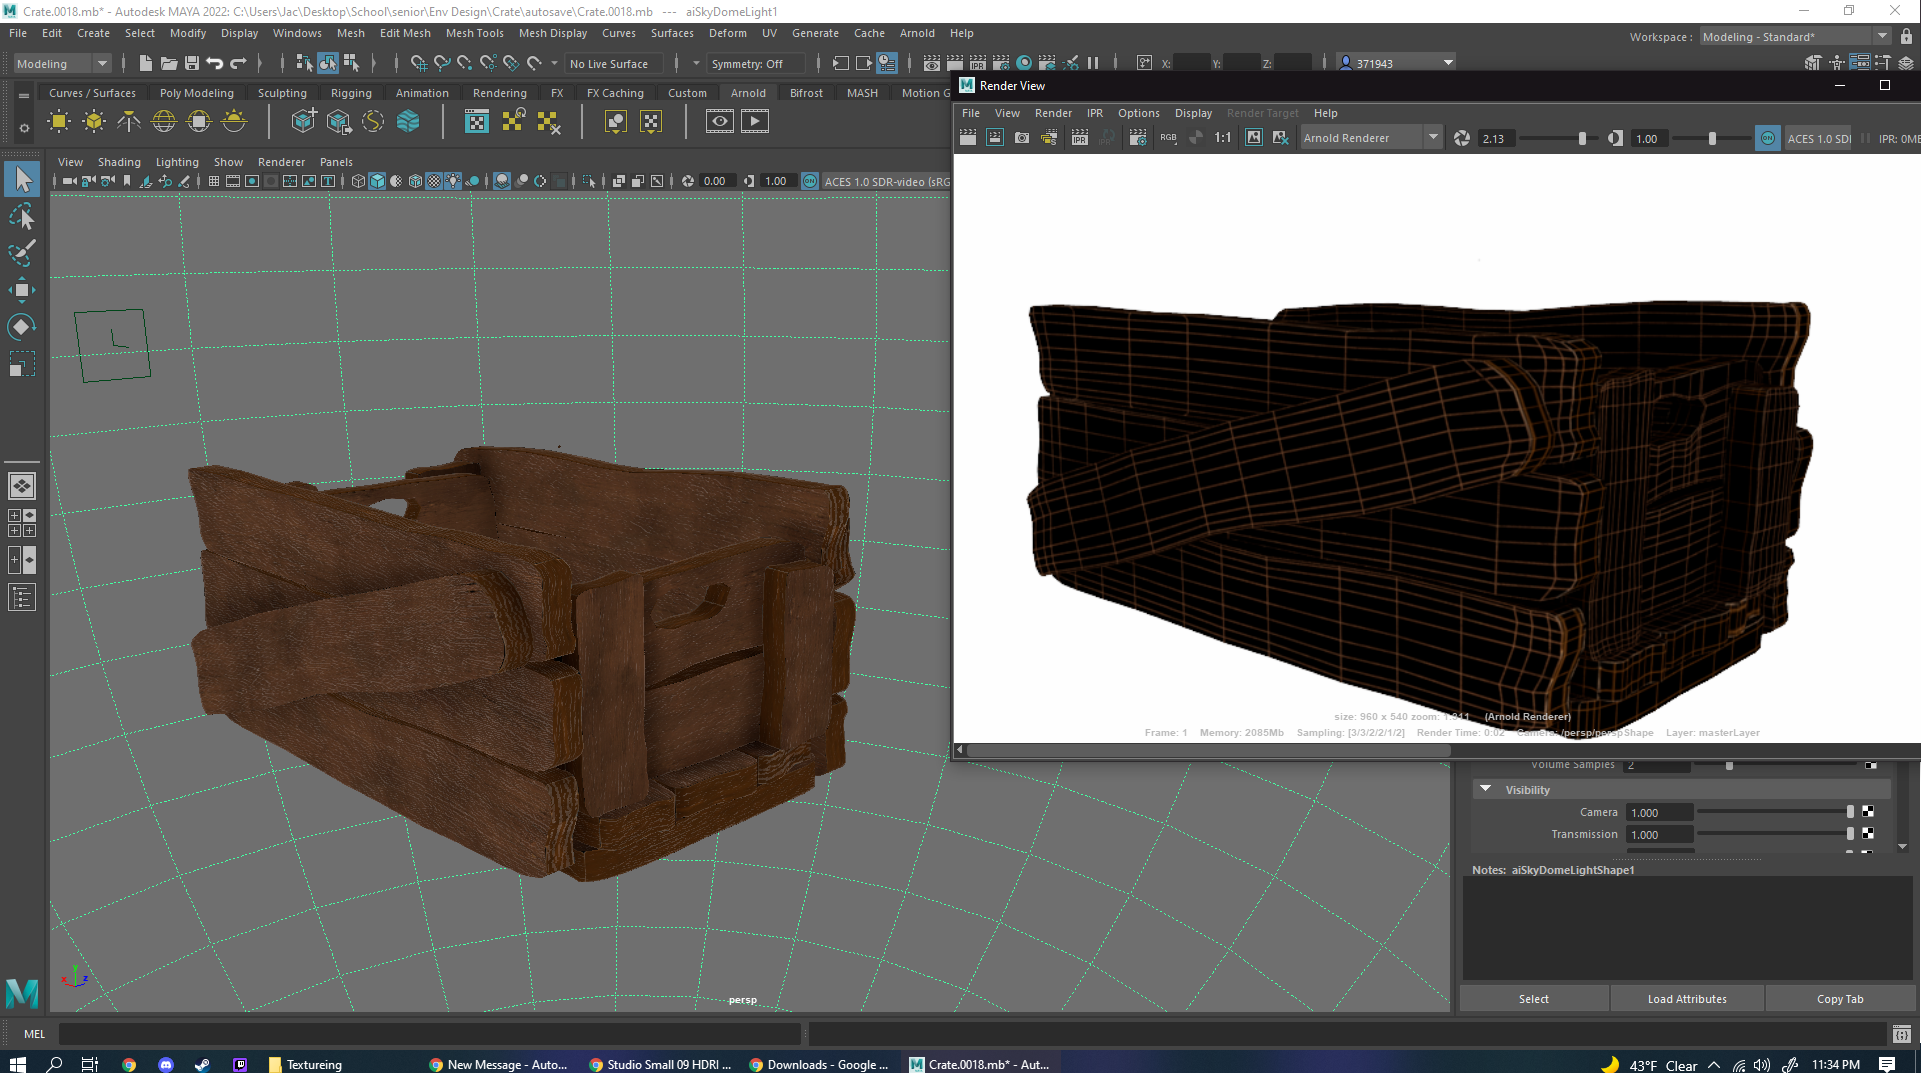Display RGB channels in Render View
Screen dimensions: 1921x1073
tap(1167, 137)
